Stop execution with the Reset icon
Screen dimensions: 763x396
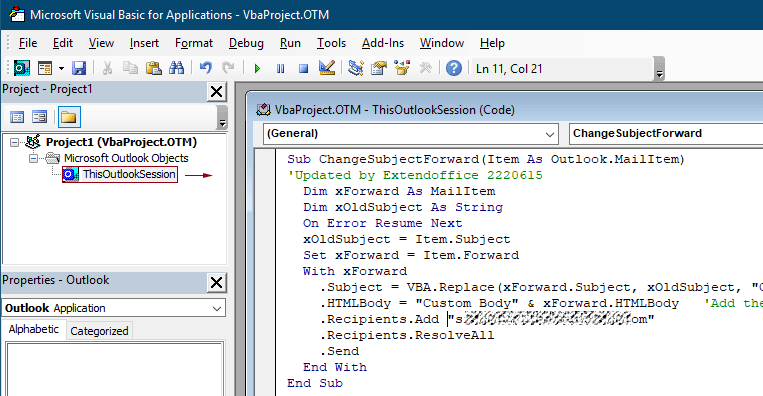click(303, 69)
